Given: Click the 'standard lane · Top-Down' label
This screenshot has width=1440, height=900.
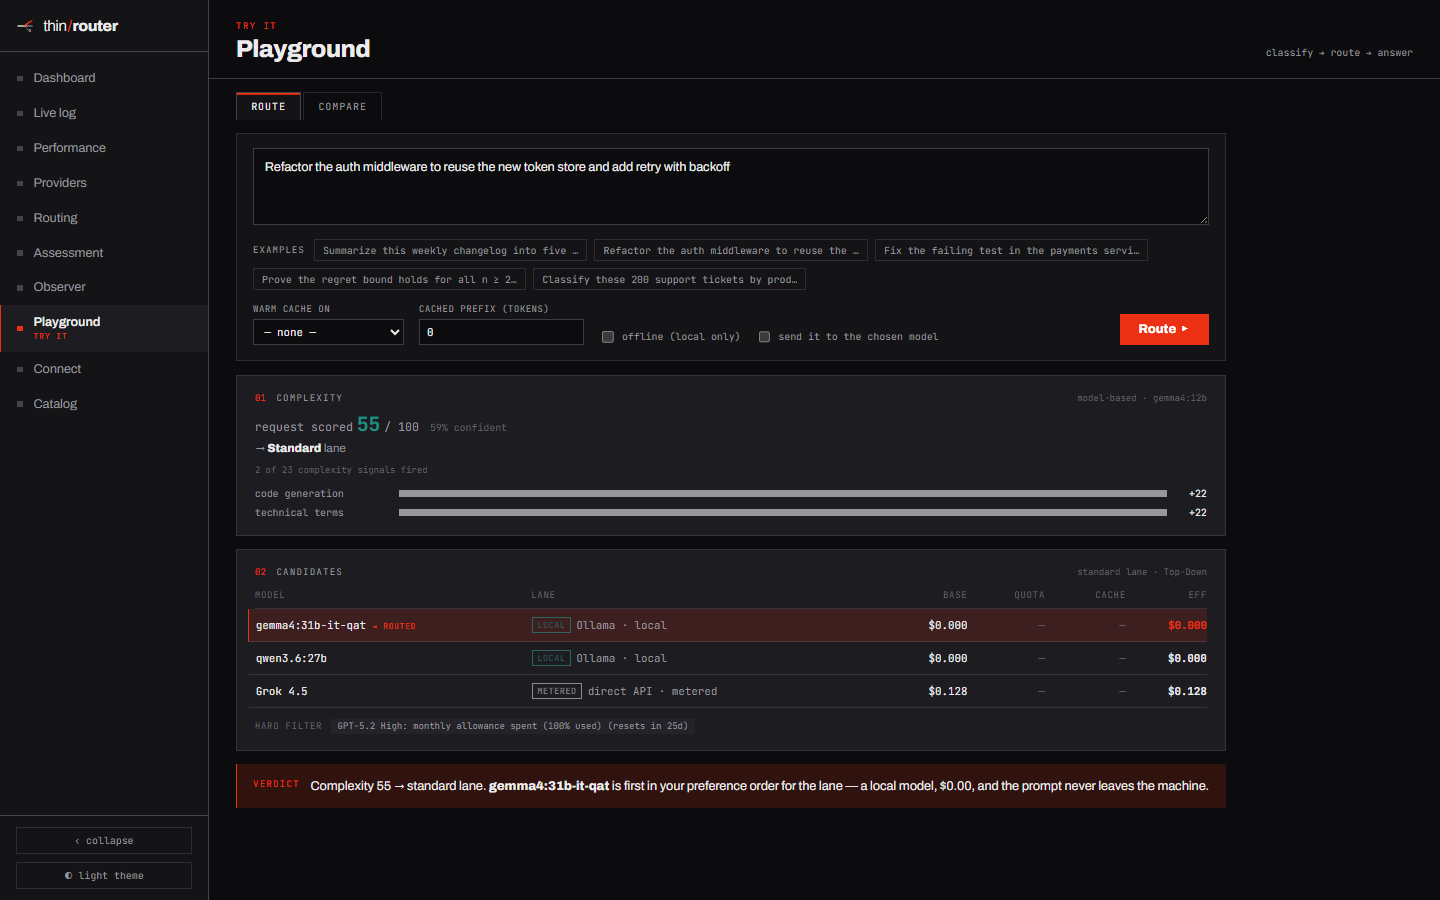Looking at the screenshot, I should [x=1142, y=572].
